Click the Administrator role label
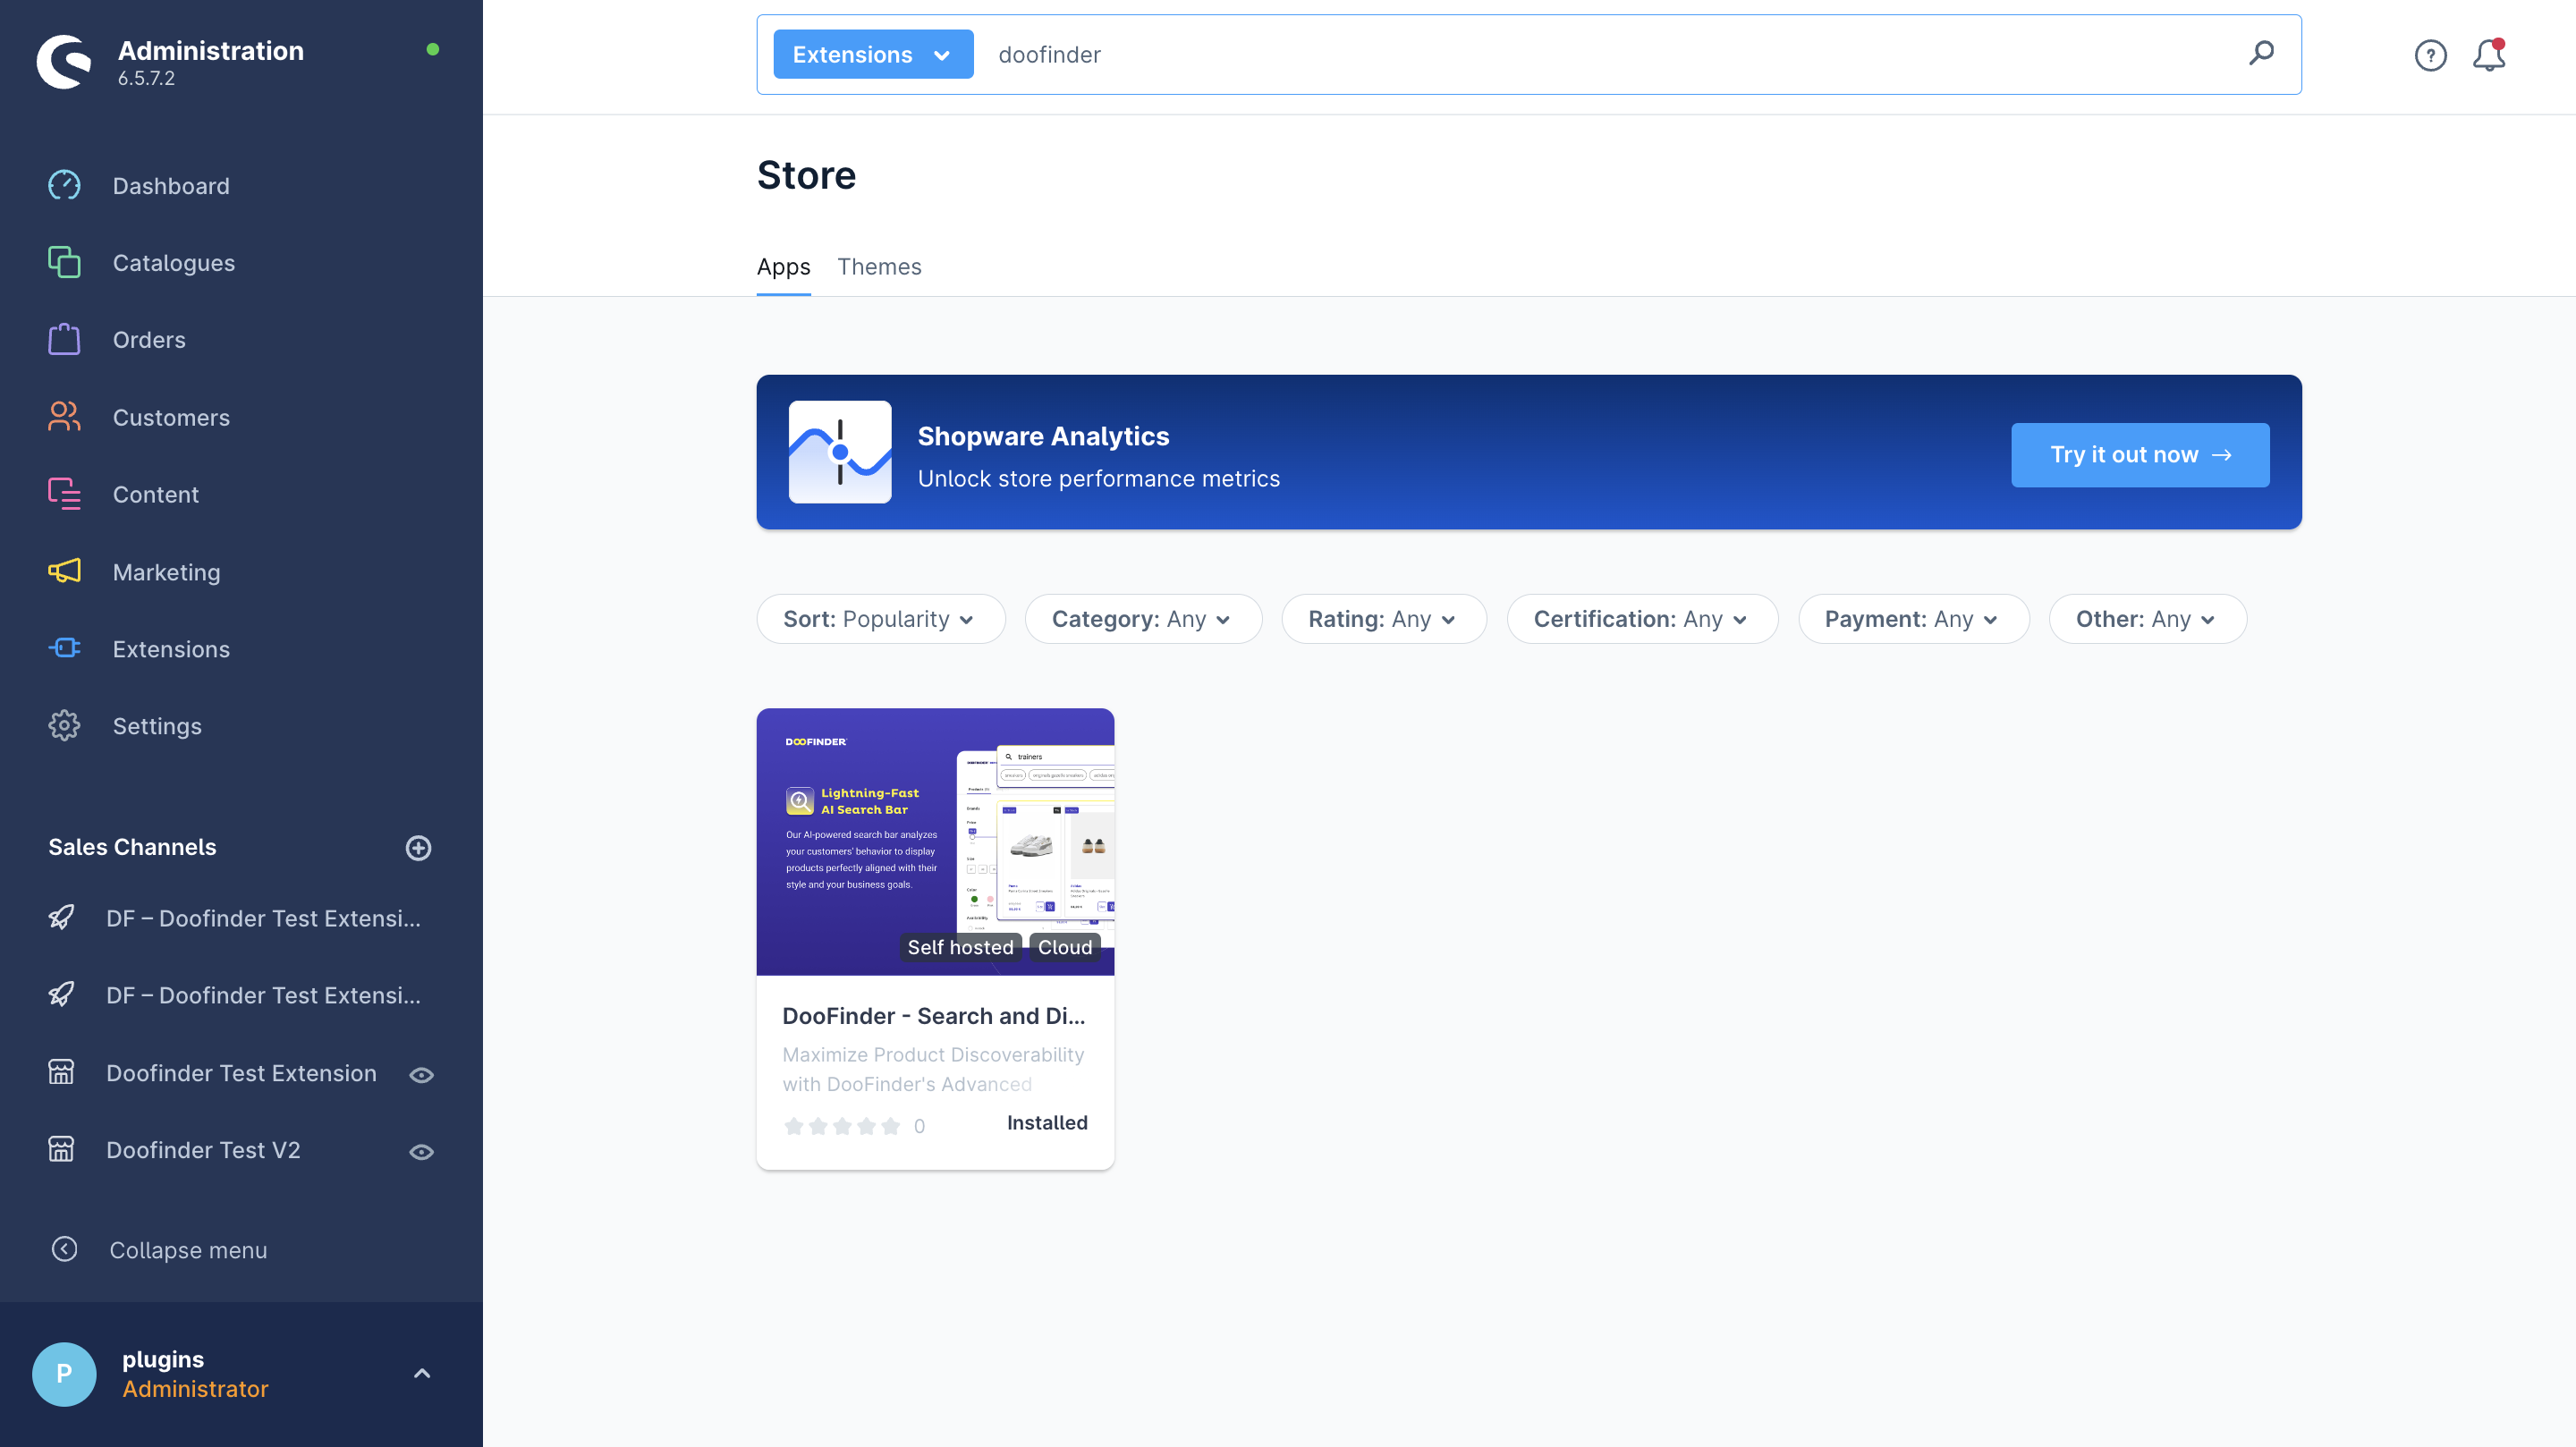2576x1447 pixels. pyautogui.click(x=195, y=1389)
